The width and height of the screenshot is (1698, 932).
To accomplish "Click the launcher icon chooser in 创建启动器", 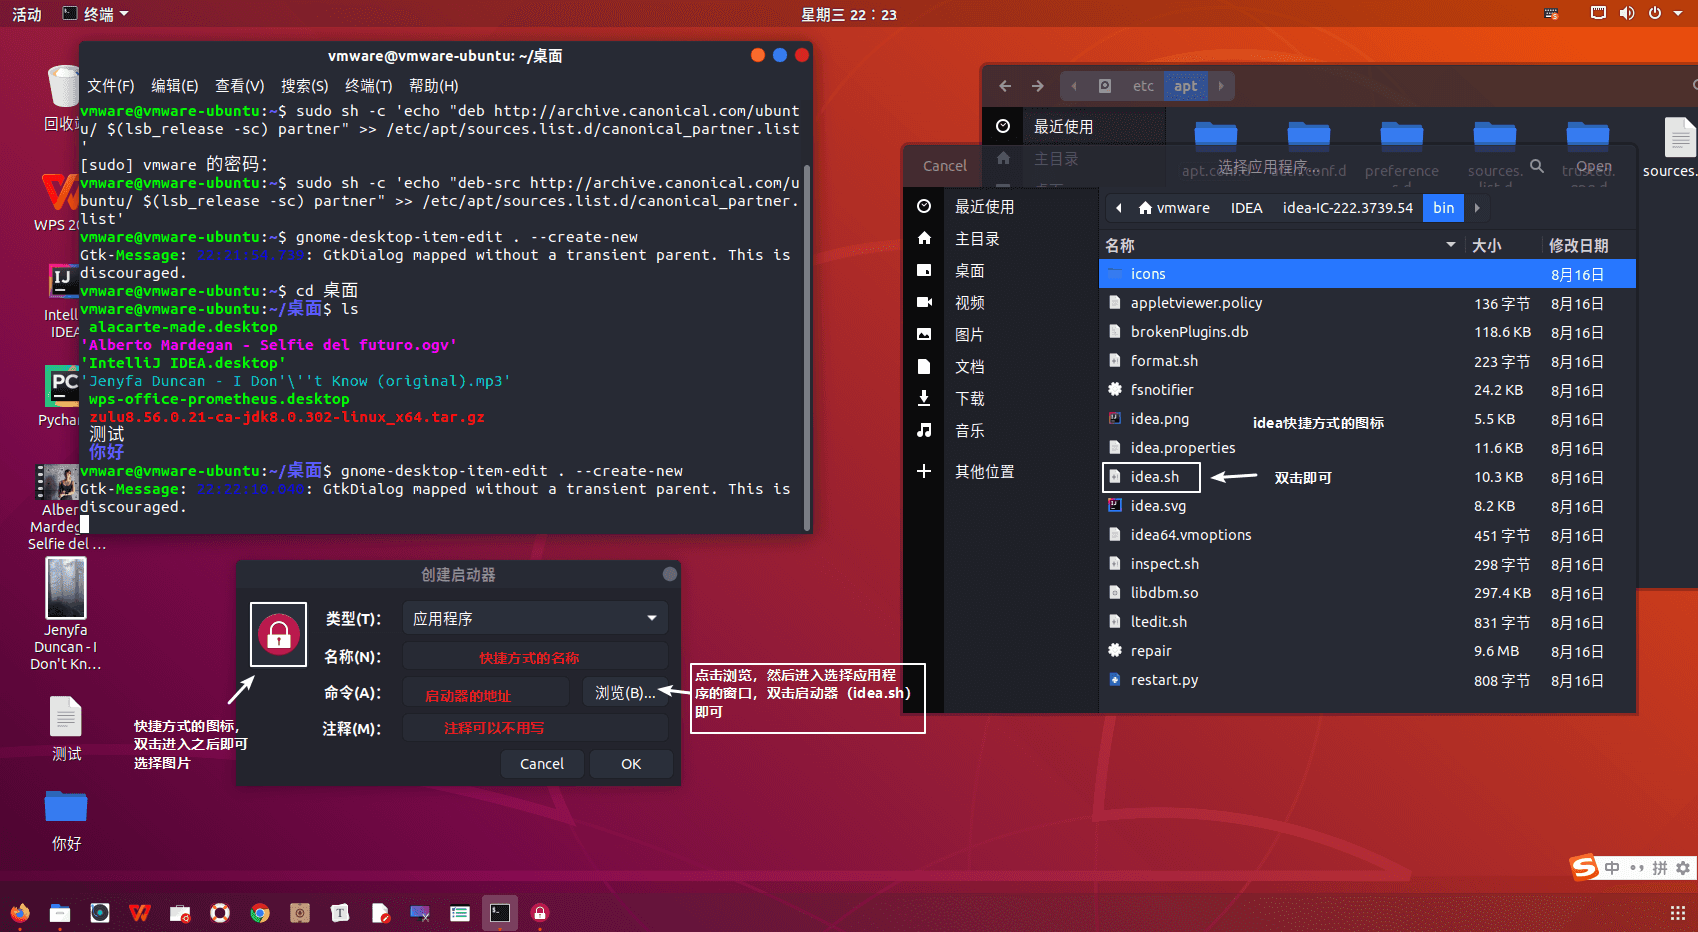I will [278, 634].
